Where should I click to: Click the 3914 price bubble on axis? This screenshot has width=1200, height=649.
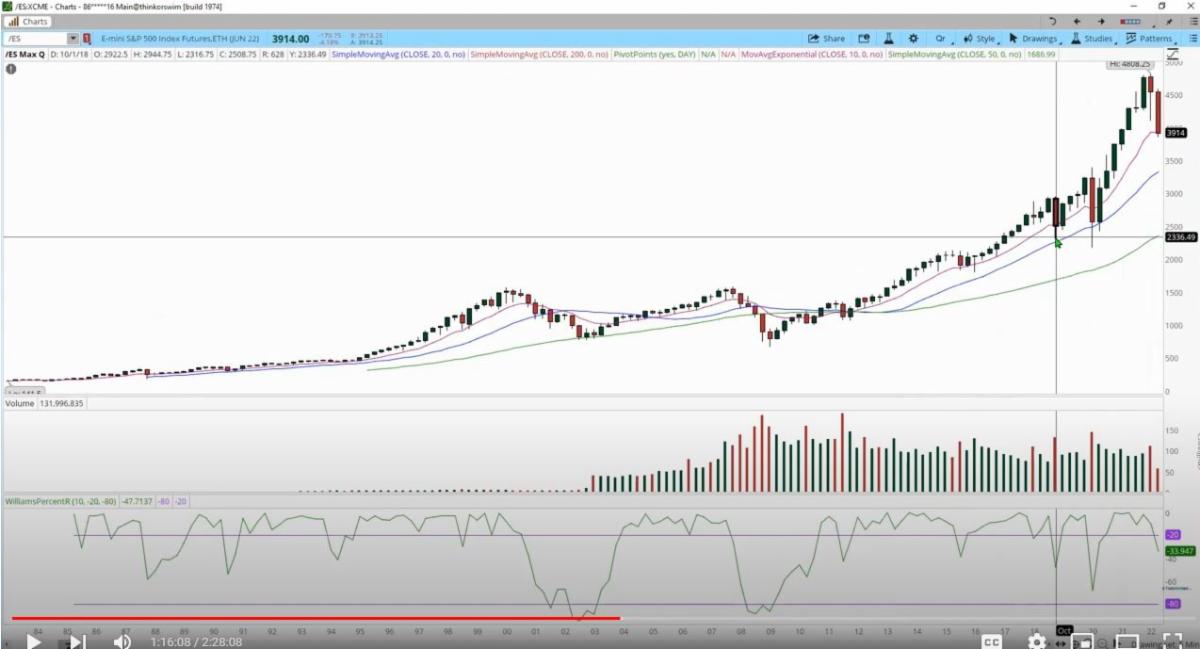1175,133
